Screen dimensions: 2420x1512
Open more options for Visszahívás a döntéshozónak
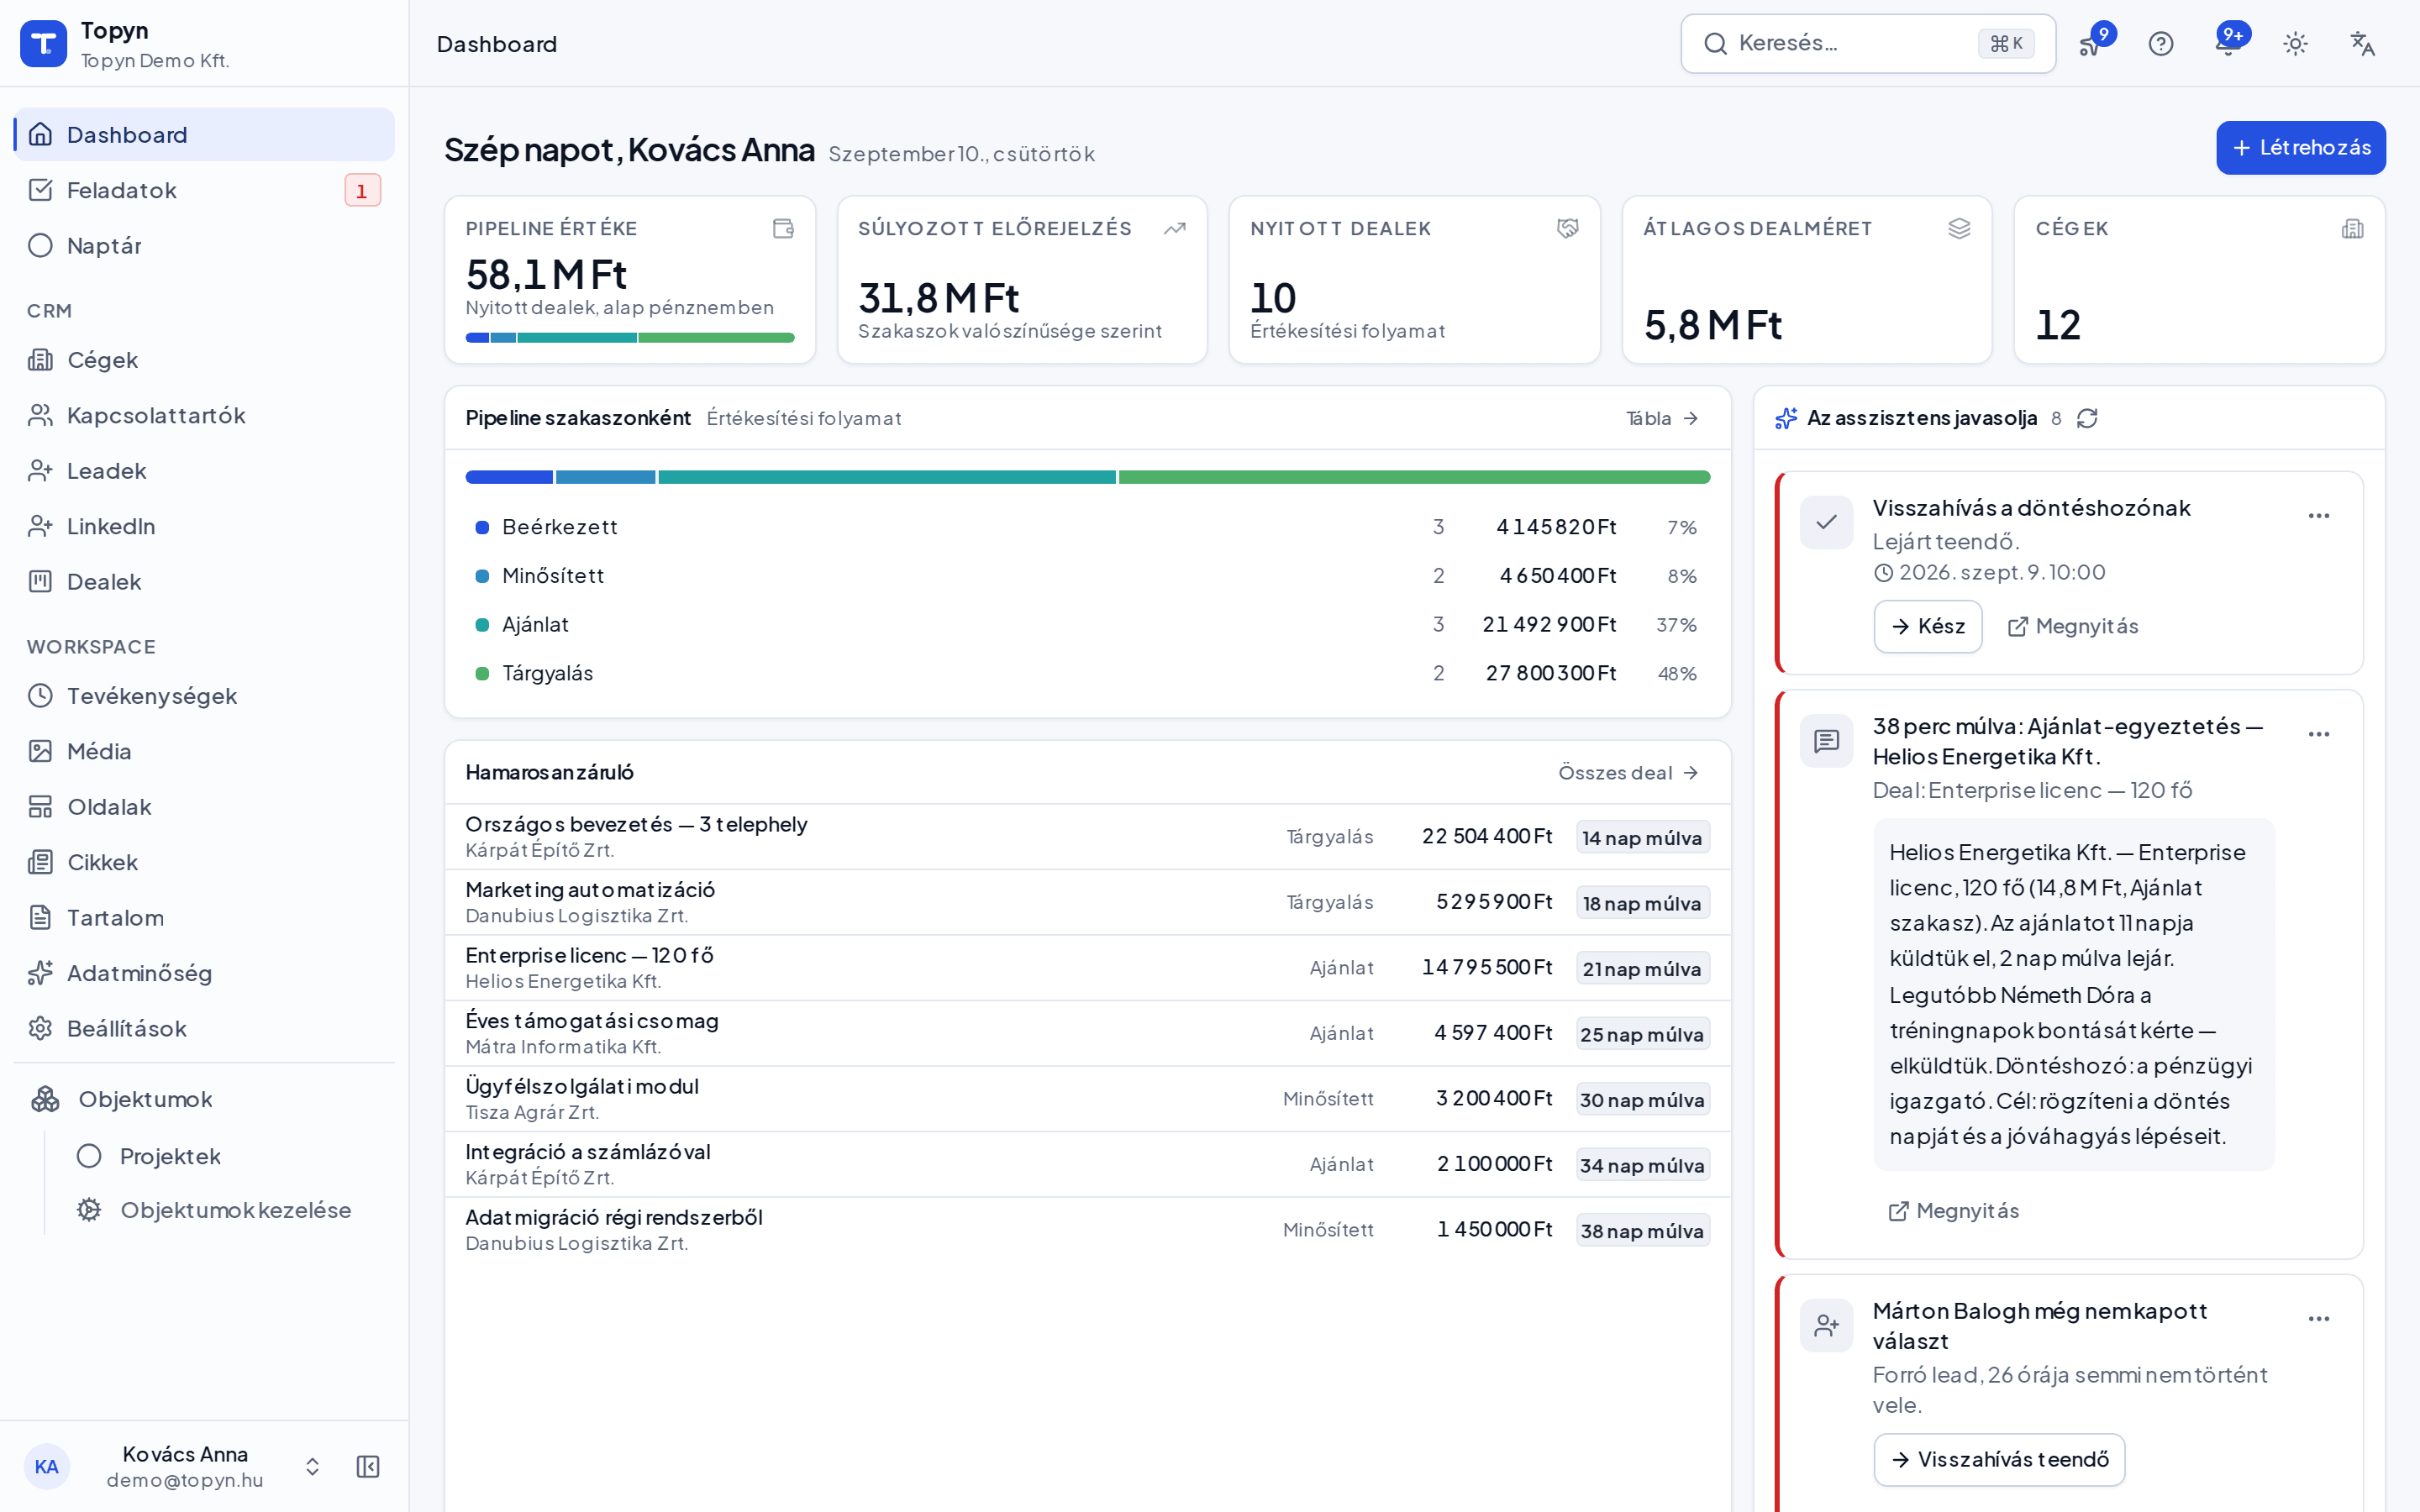[x=2319, y=516]
